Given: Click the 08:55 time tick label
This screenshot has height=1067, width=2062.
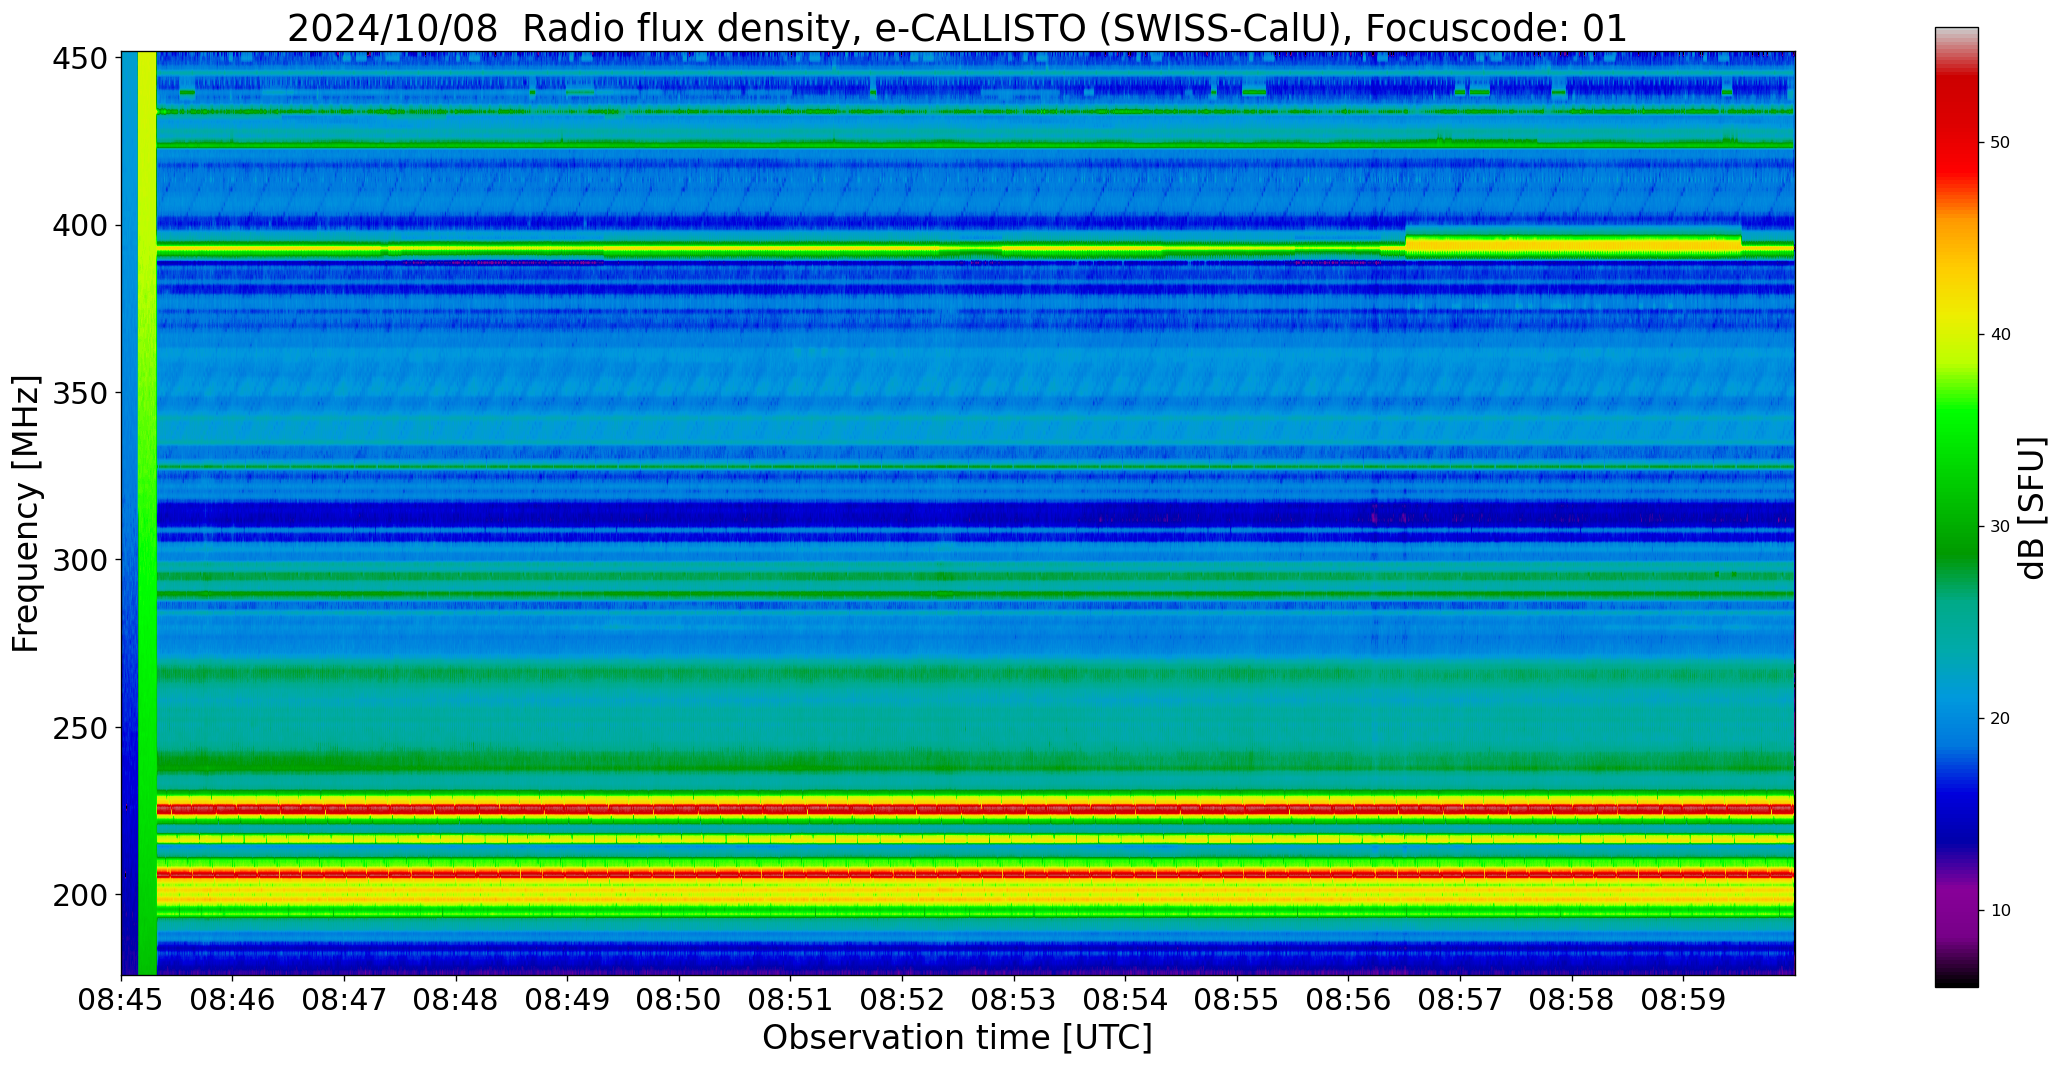Looking at the screenshot, I should pos(1237,1000).
